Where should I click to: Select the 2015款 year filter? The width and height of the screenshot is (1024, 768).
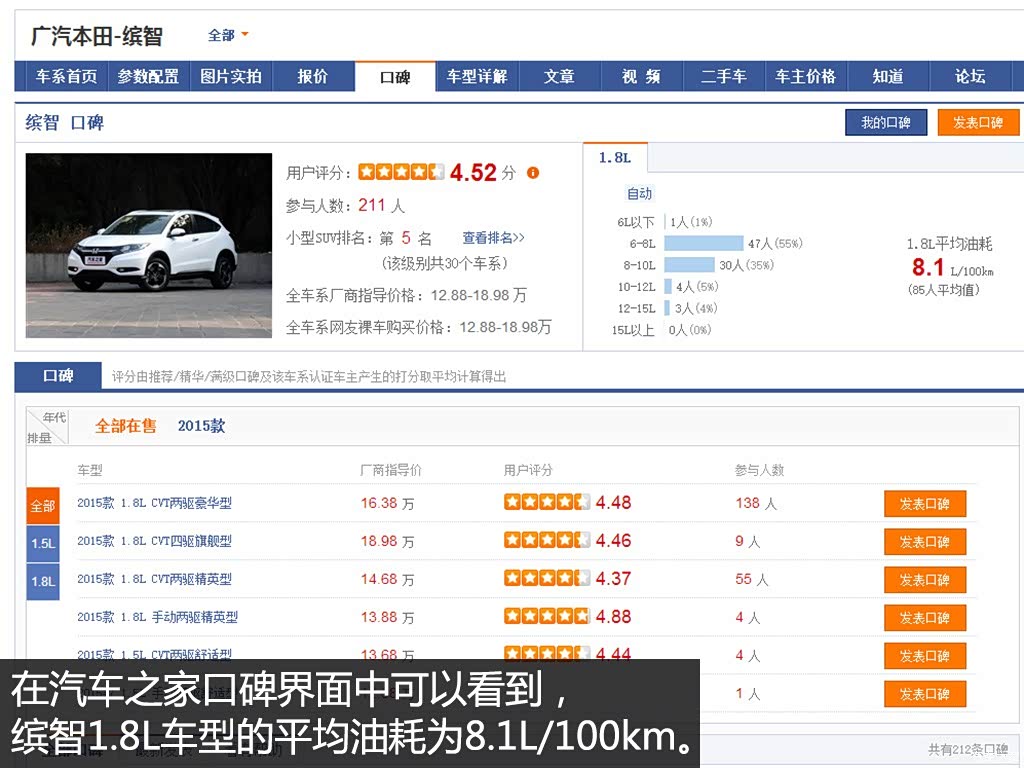[201, 426]
